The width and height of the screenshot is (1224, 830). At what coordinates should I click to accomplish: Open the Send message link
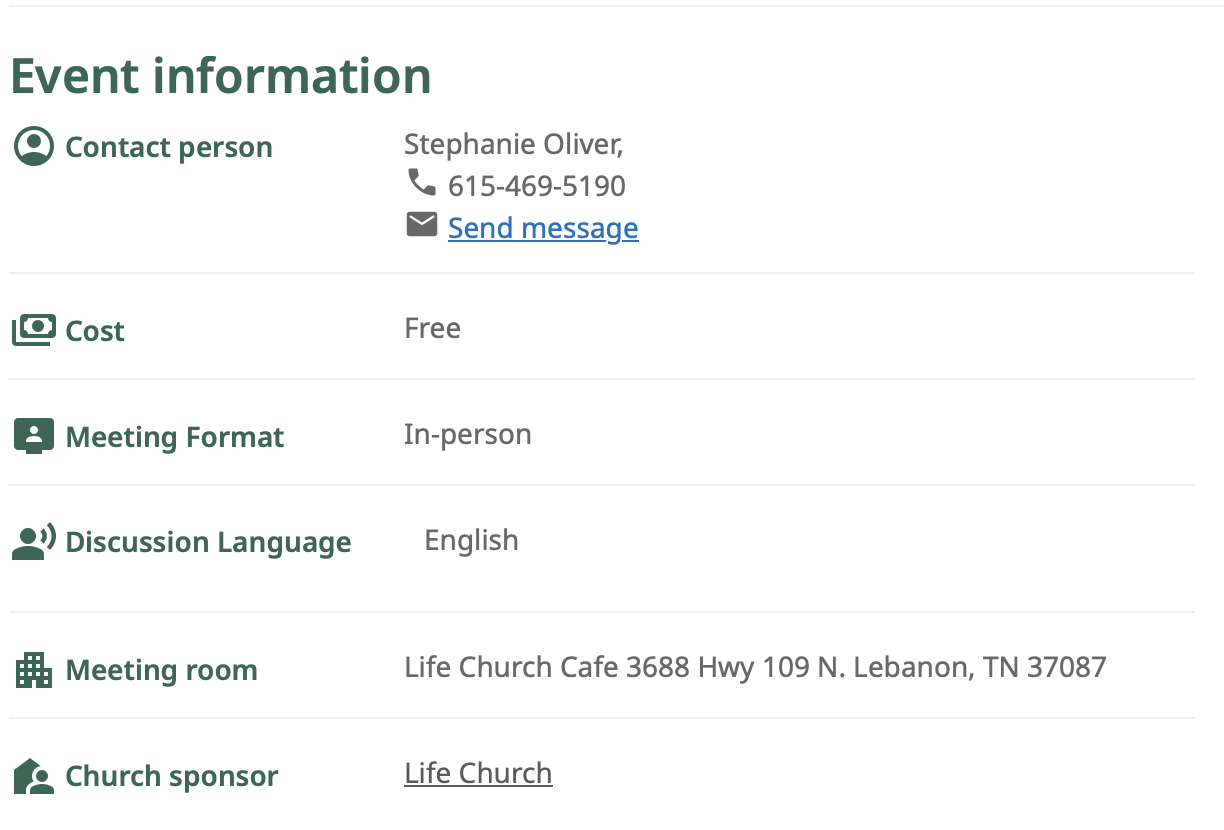click(x=543, y=228)
